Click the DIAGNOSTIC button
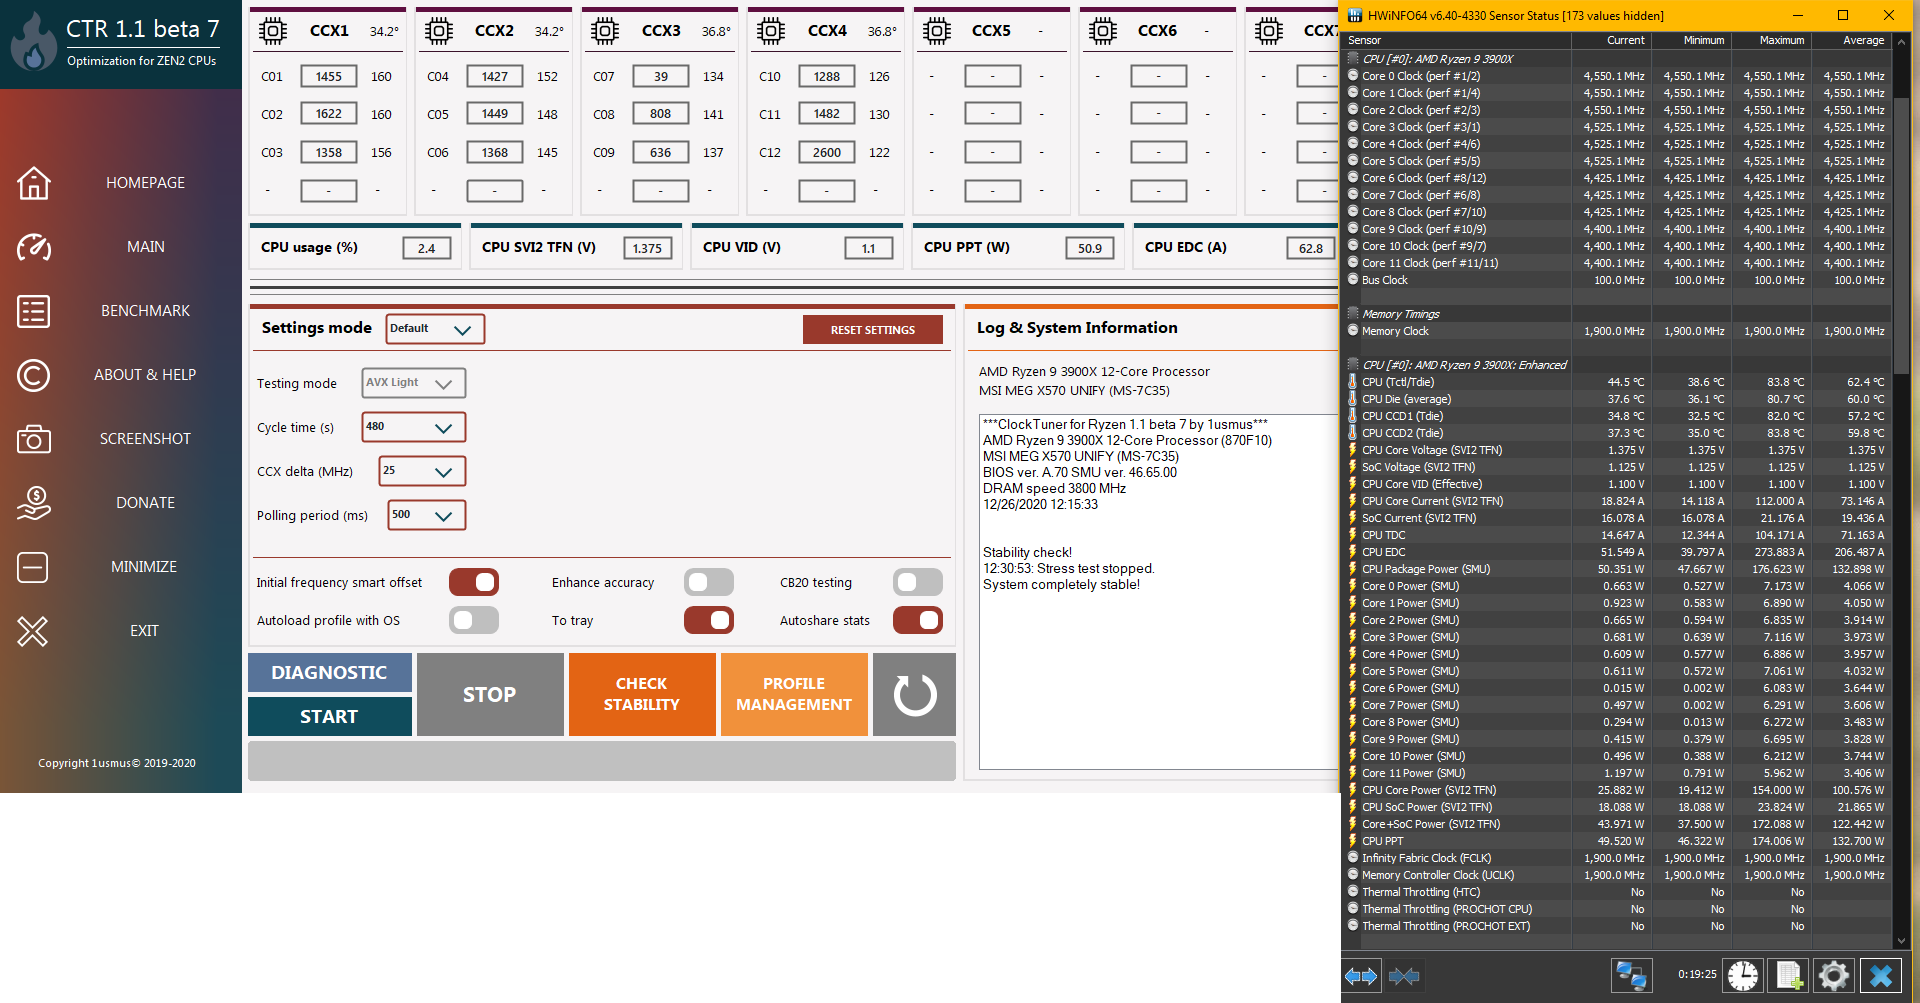Image resolution: width=1920 pixels, height=1003 pixels. pos(330,673)
